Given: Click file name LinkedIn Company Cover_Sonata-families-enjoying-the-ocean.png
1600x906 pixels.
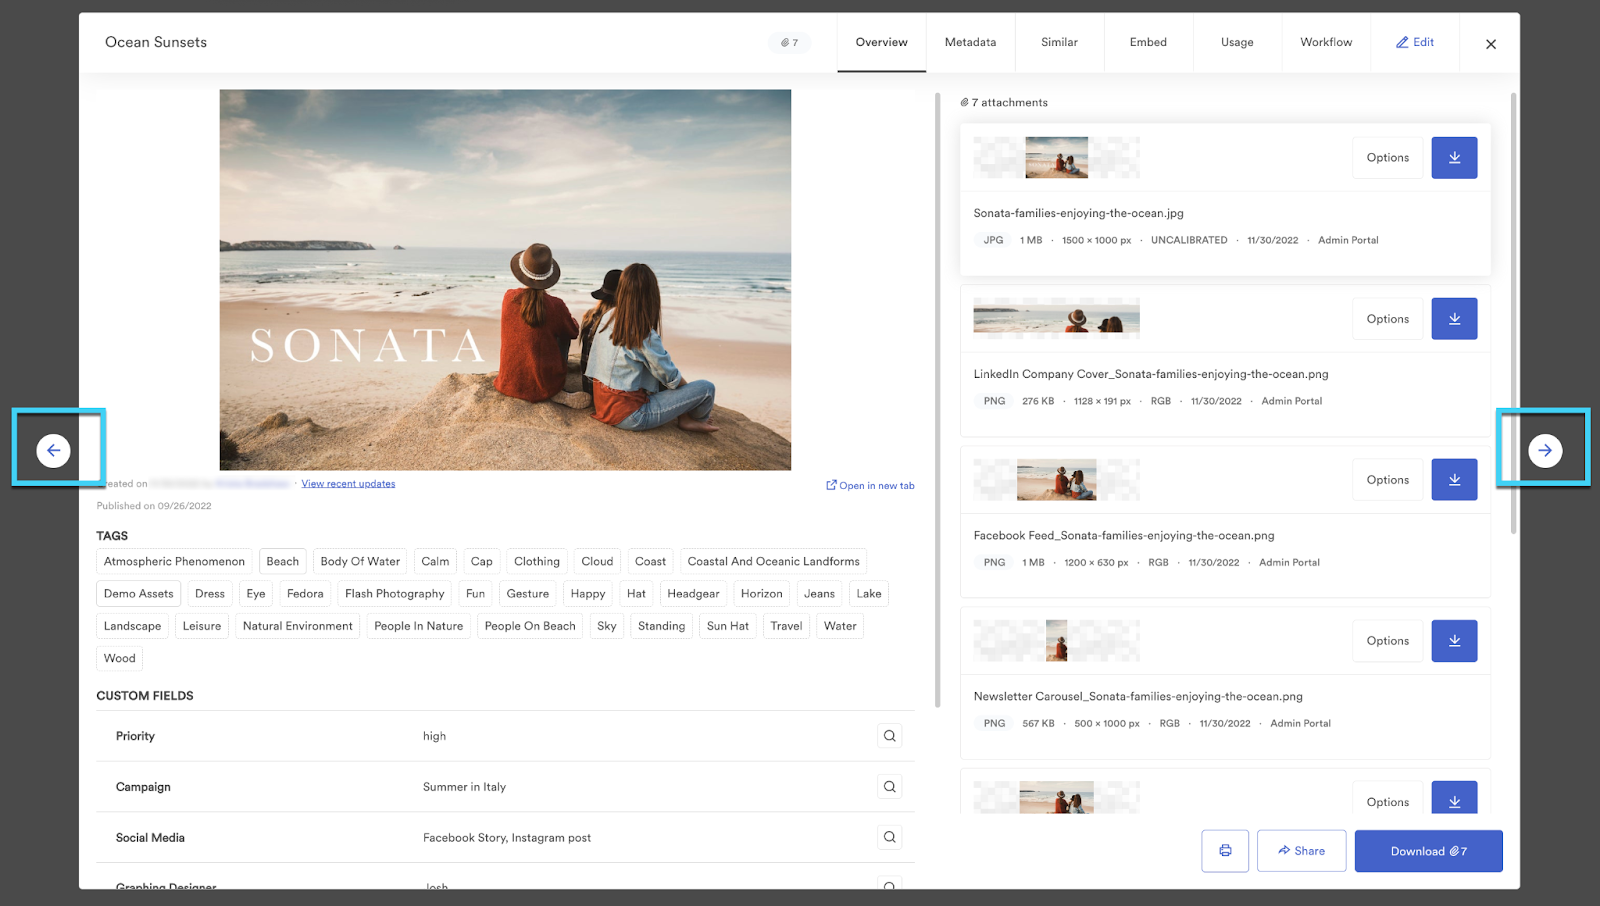Looking at the screenshot, I should [x=1151, y=374].
